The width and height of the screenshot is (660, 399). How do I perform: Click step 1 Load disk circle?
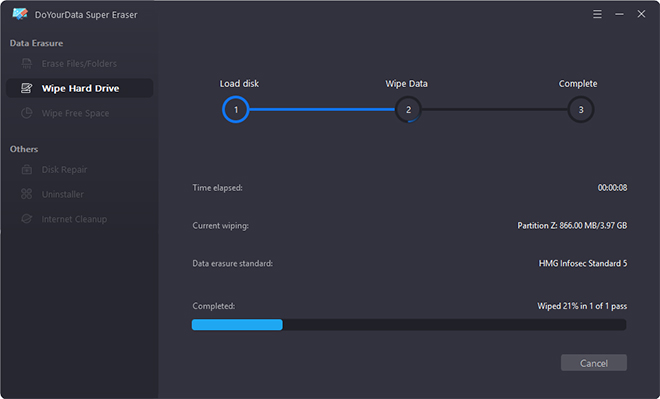tap(236, 109)
